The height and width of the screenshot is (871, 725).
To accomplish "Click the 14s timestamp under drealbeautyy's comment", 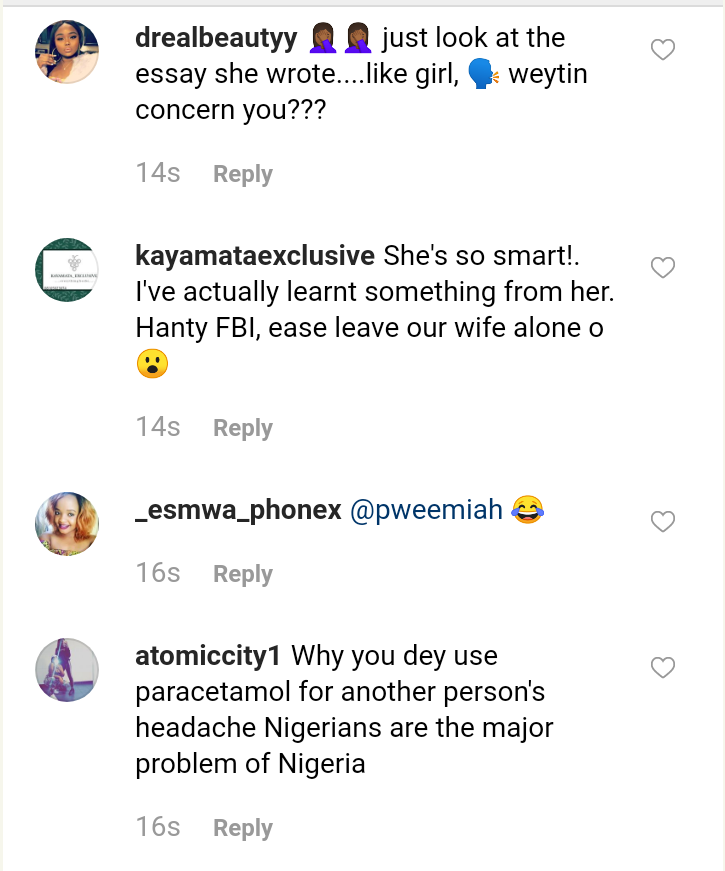I will click(158, 173).
